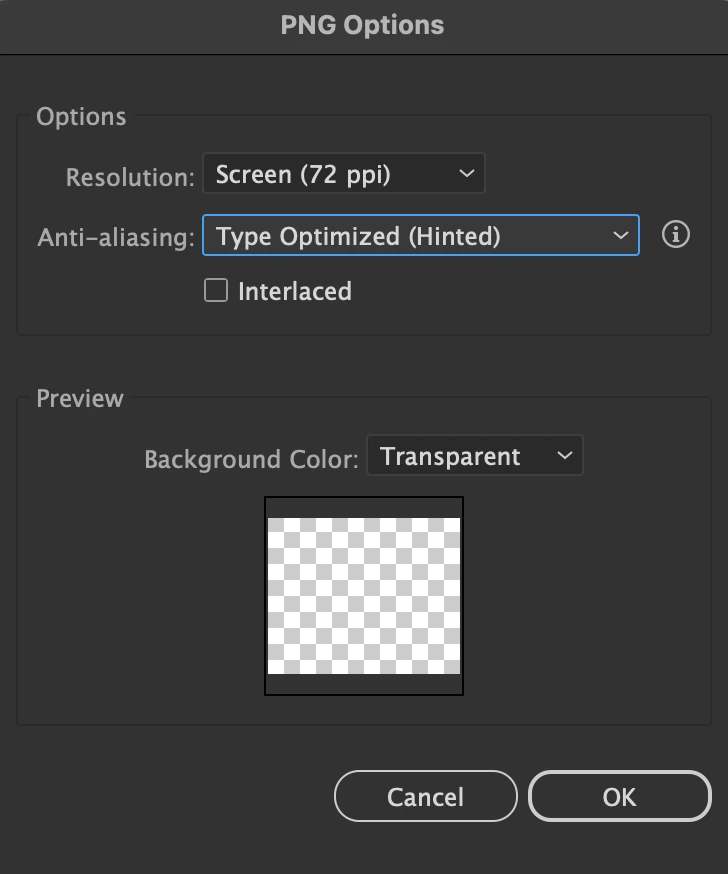The width and height of the screenshot is (728, 874).
Task: Enable the Interlaced checkbox
Action: point(216,291)
